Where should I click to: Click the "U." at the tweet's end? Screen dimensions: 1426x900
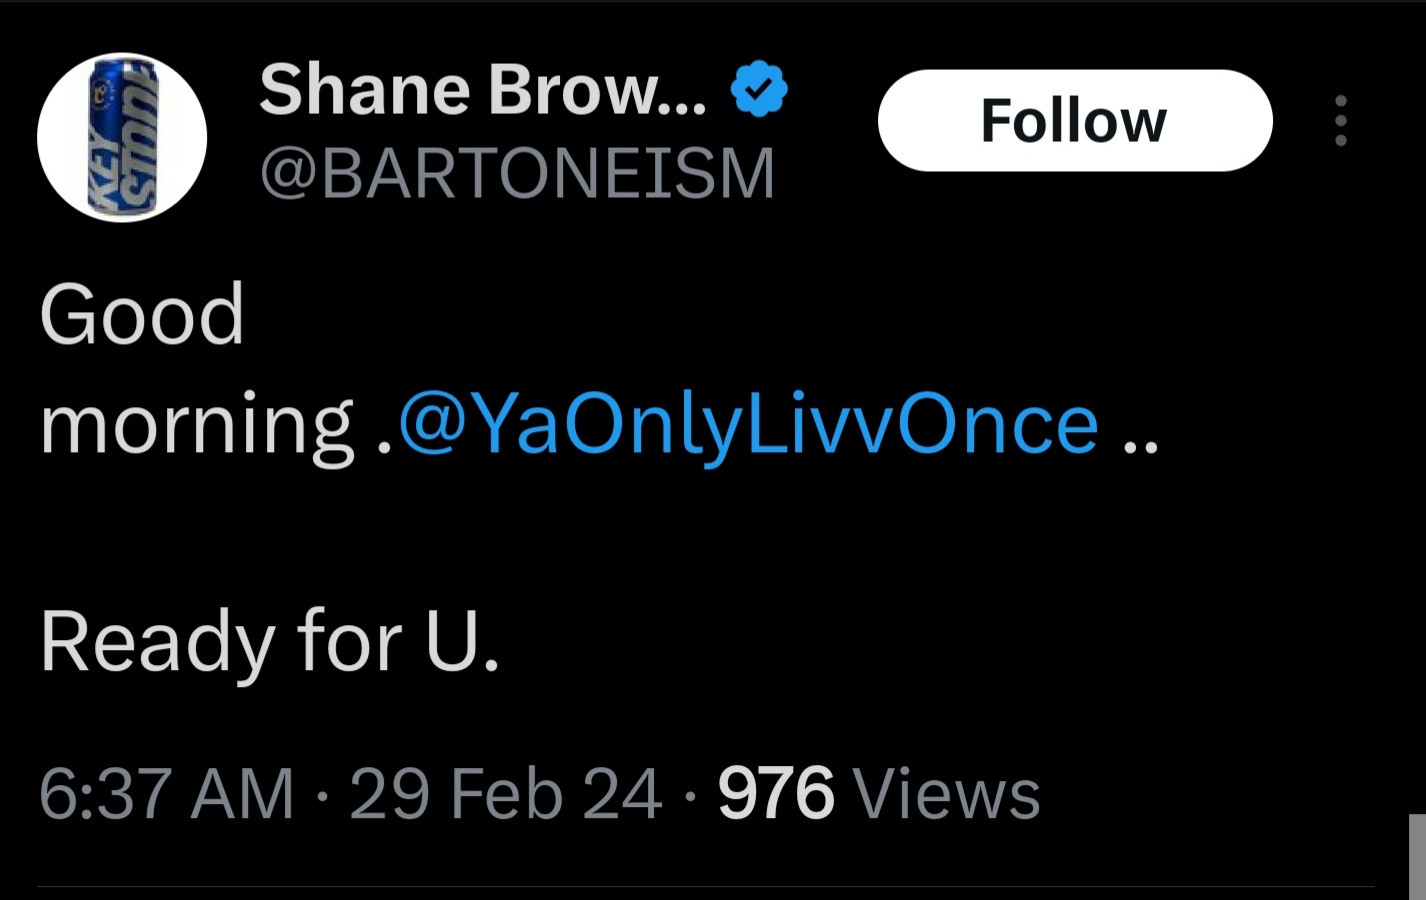pyautogui.click(x=461, y=642)
